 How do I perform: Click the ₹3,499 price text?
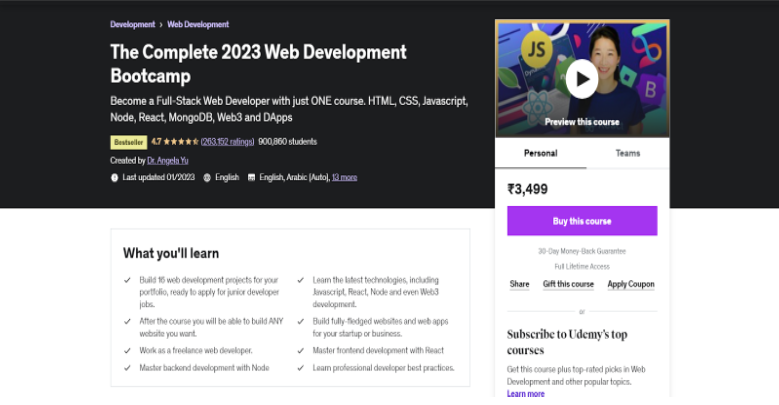pyautogui.click(x=527, y=189)
